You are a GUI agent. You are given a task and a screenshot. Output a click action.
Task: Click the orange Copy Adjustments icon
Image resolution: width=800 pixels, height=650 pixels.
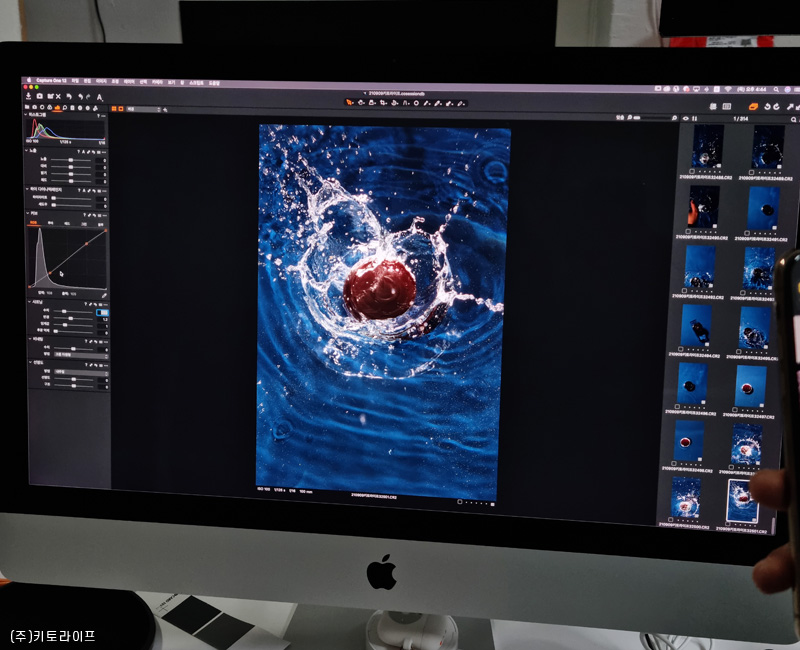[753, 106]
